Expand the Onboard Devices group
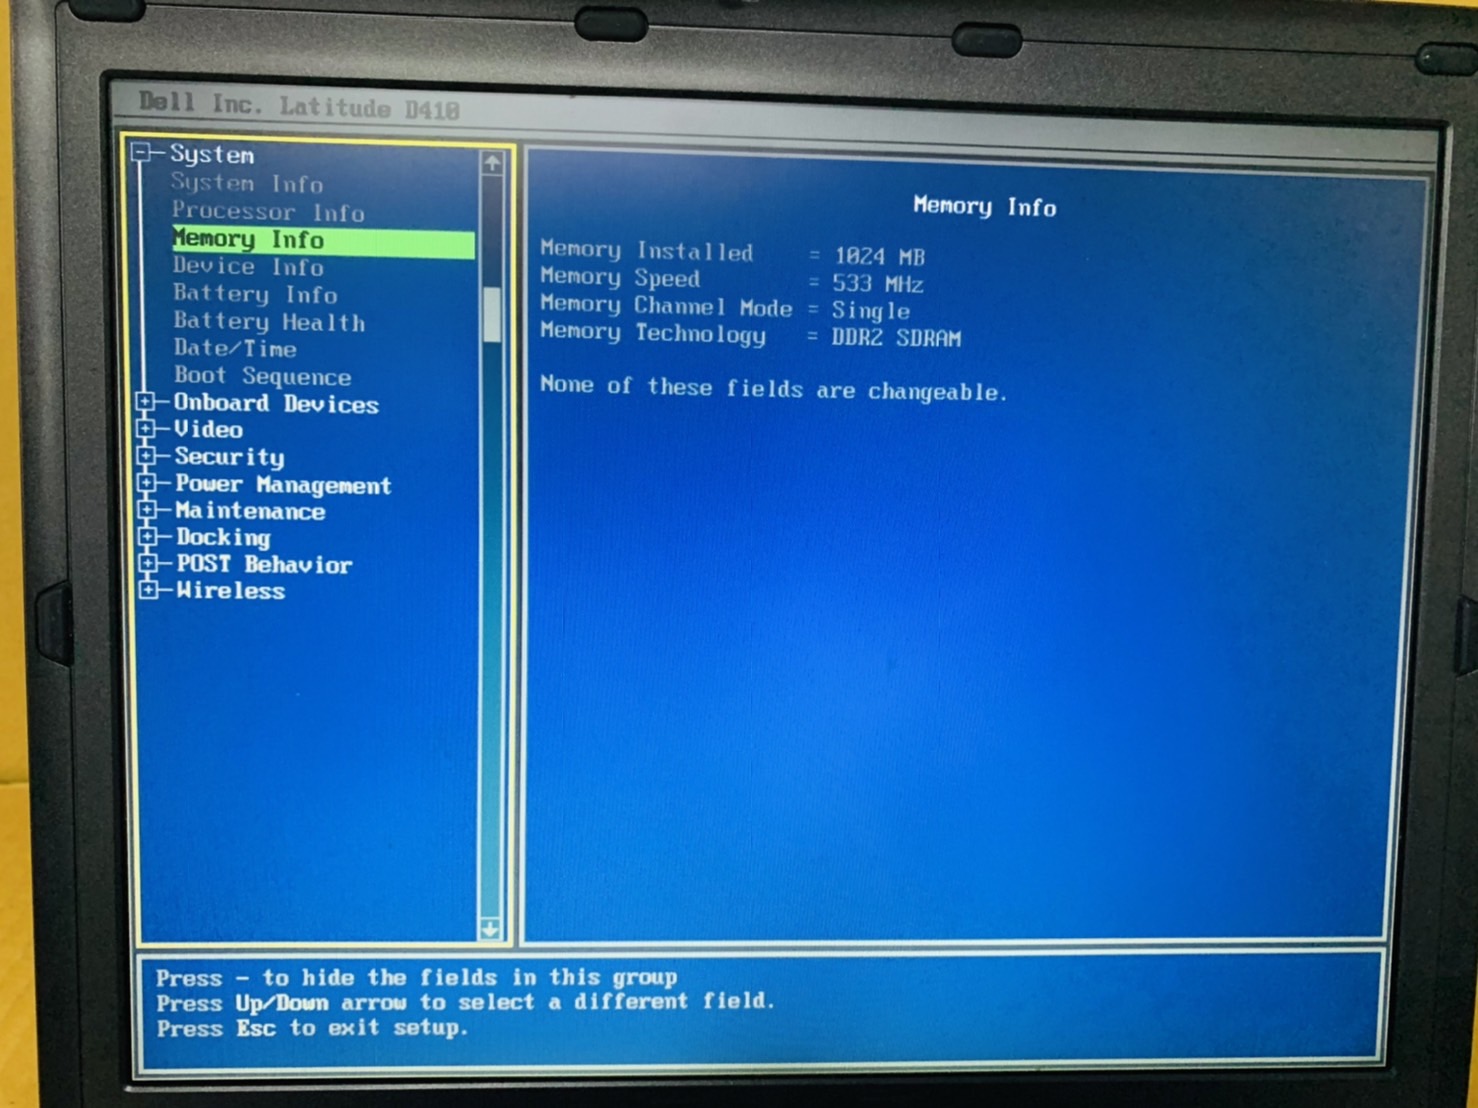The height and width of the screenshot is (1108, 1478). coord(146,402)
